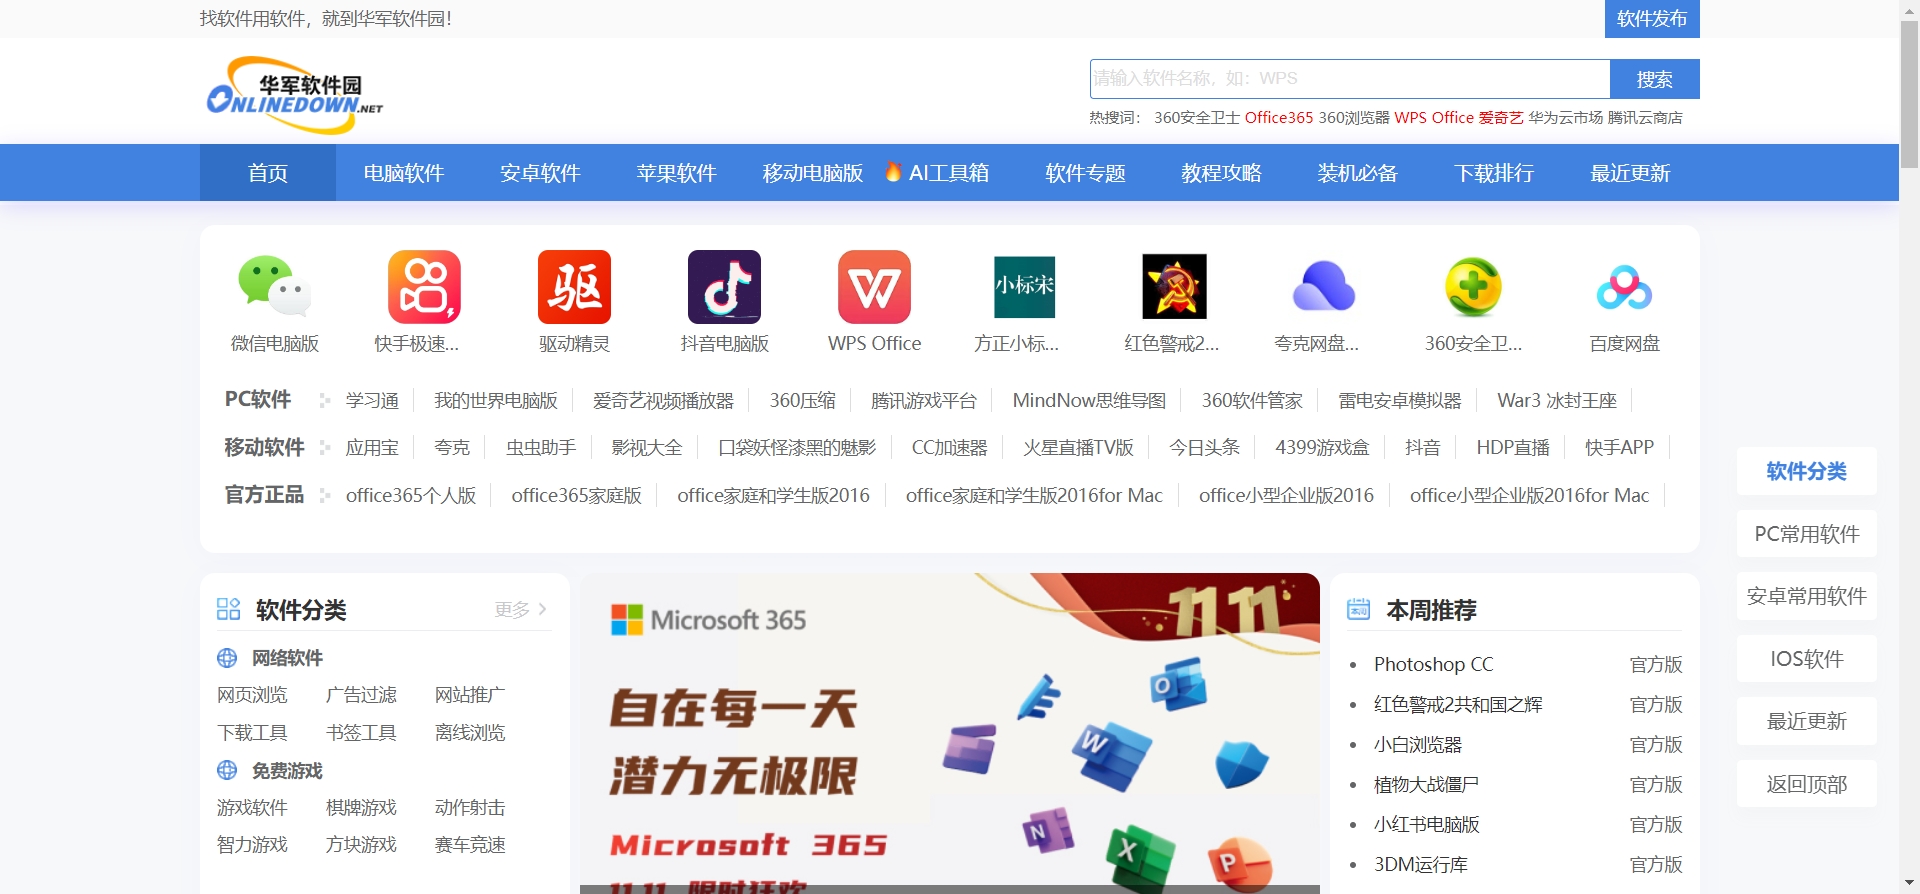Image resolution: width=1920 pixels, height=894 pixels.
Task: Open the 移动电脑版 nav item
Action: point(812,173)
